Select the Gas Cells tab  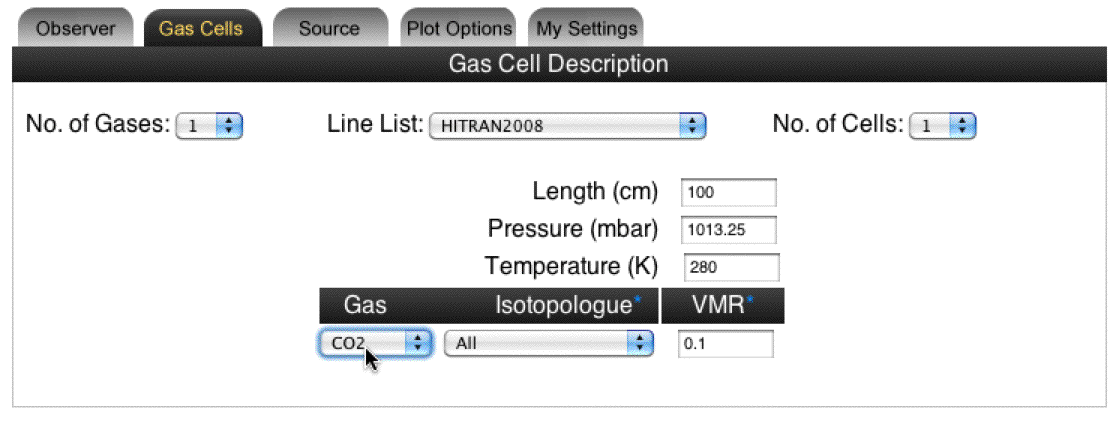point(201,28)
